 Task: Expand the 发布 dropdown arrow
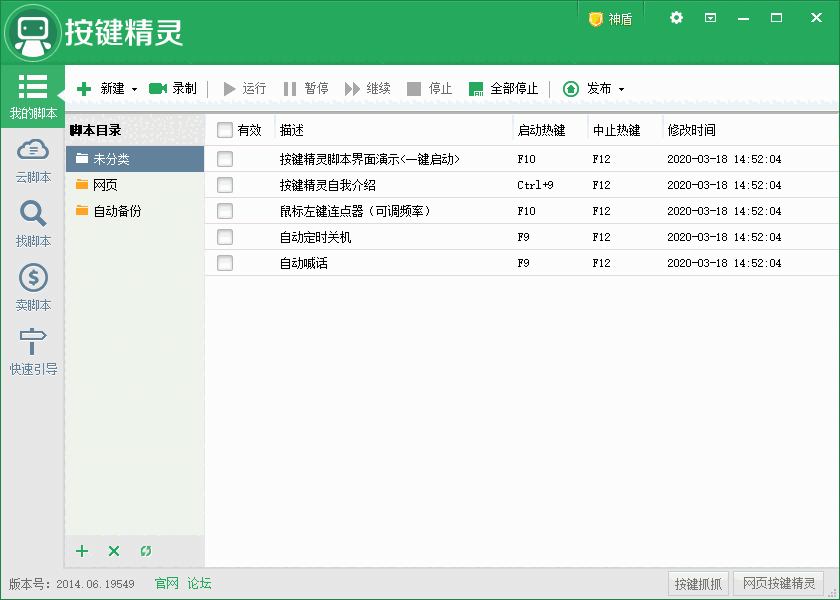[621, 90]
